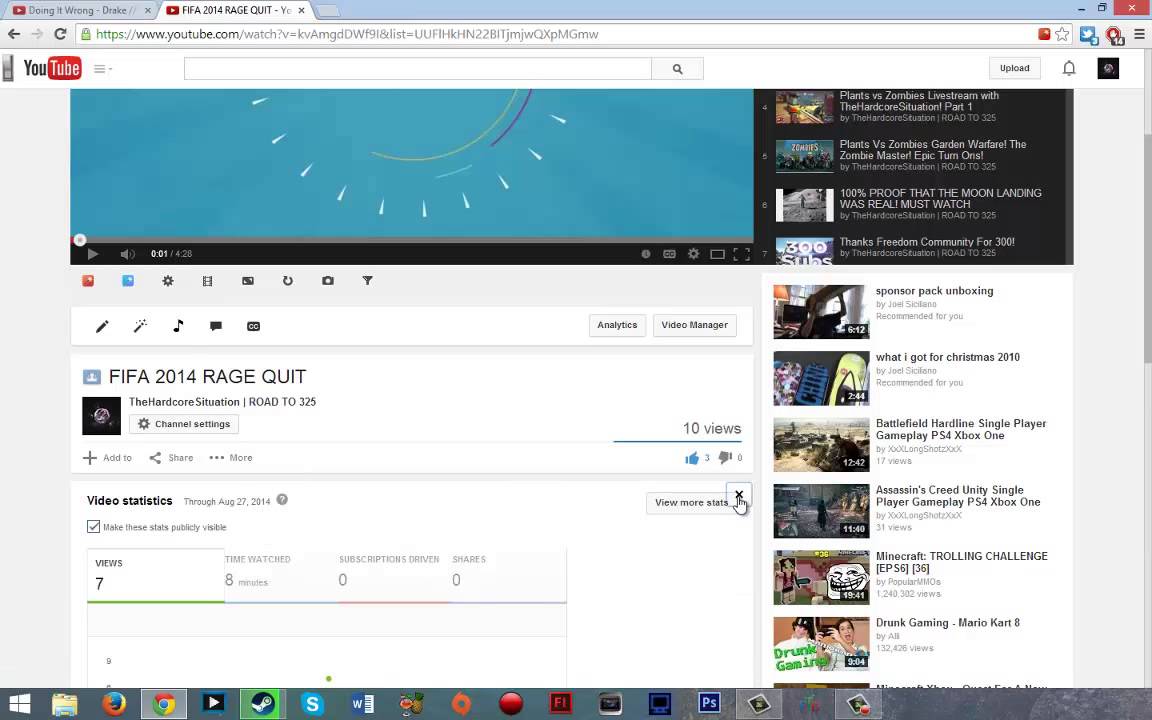Like the video with thumbs up
Image resolution: width=1152 pixels, height=720 pixels.
[x=692, y=458]
